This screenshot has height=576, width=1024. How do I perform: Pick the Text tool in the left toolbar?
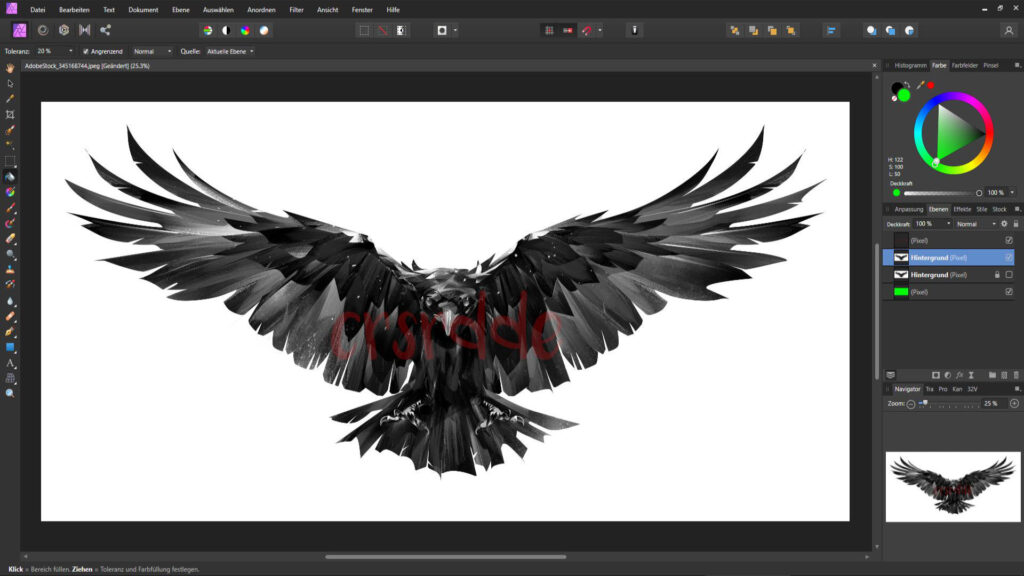[10, 362]
